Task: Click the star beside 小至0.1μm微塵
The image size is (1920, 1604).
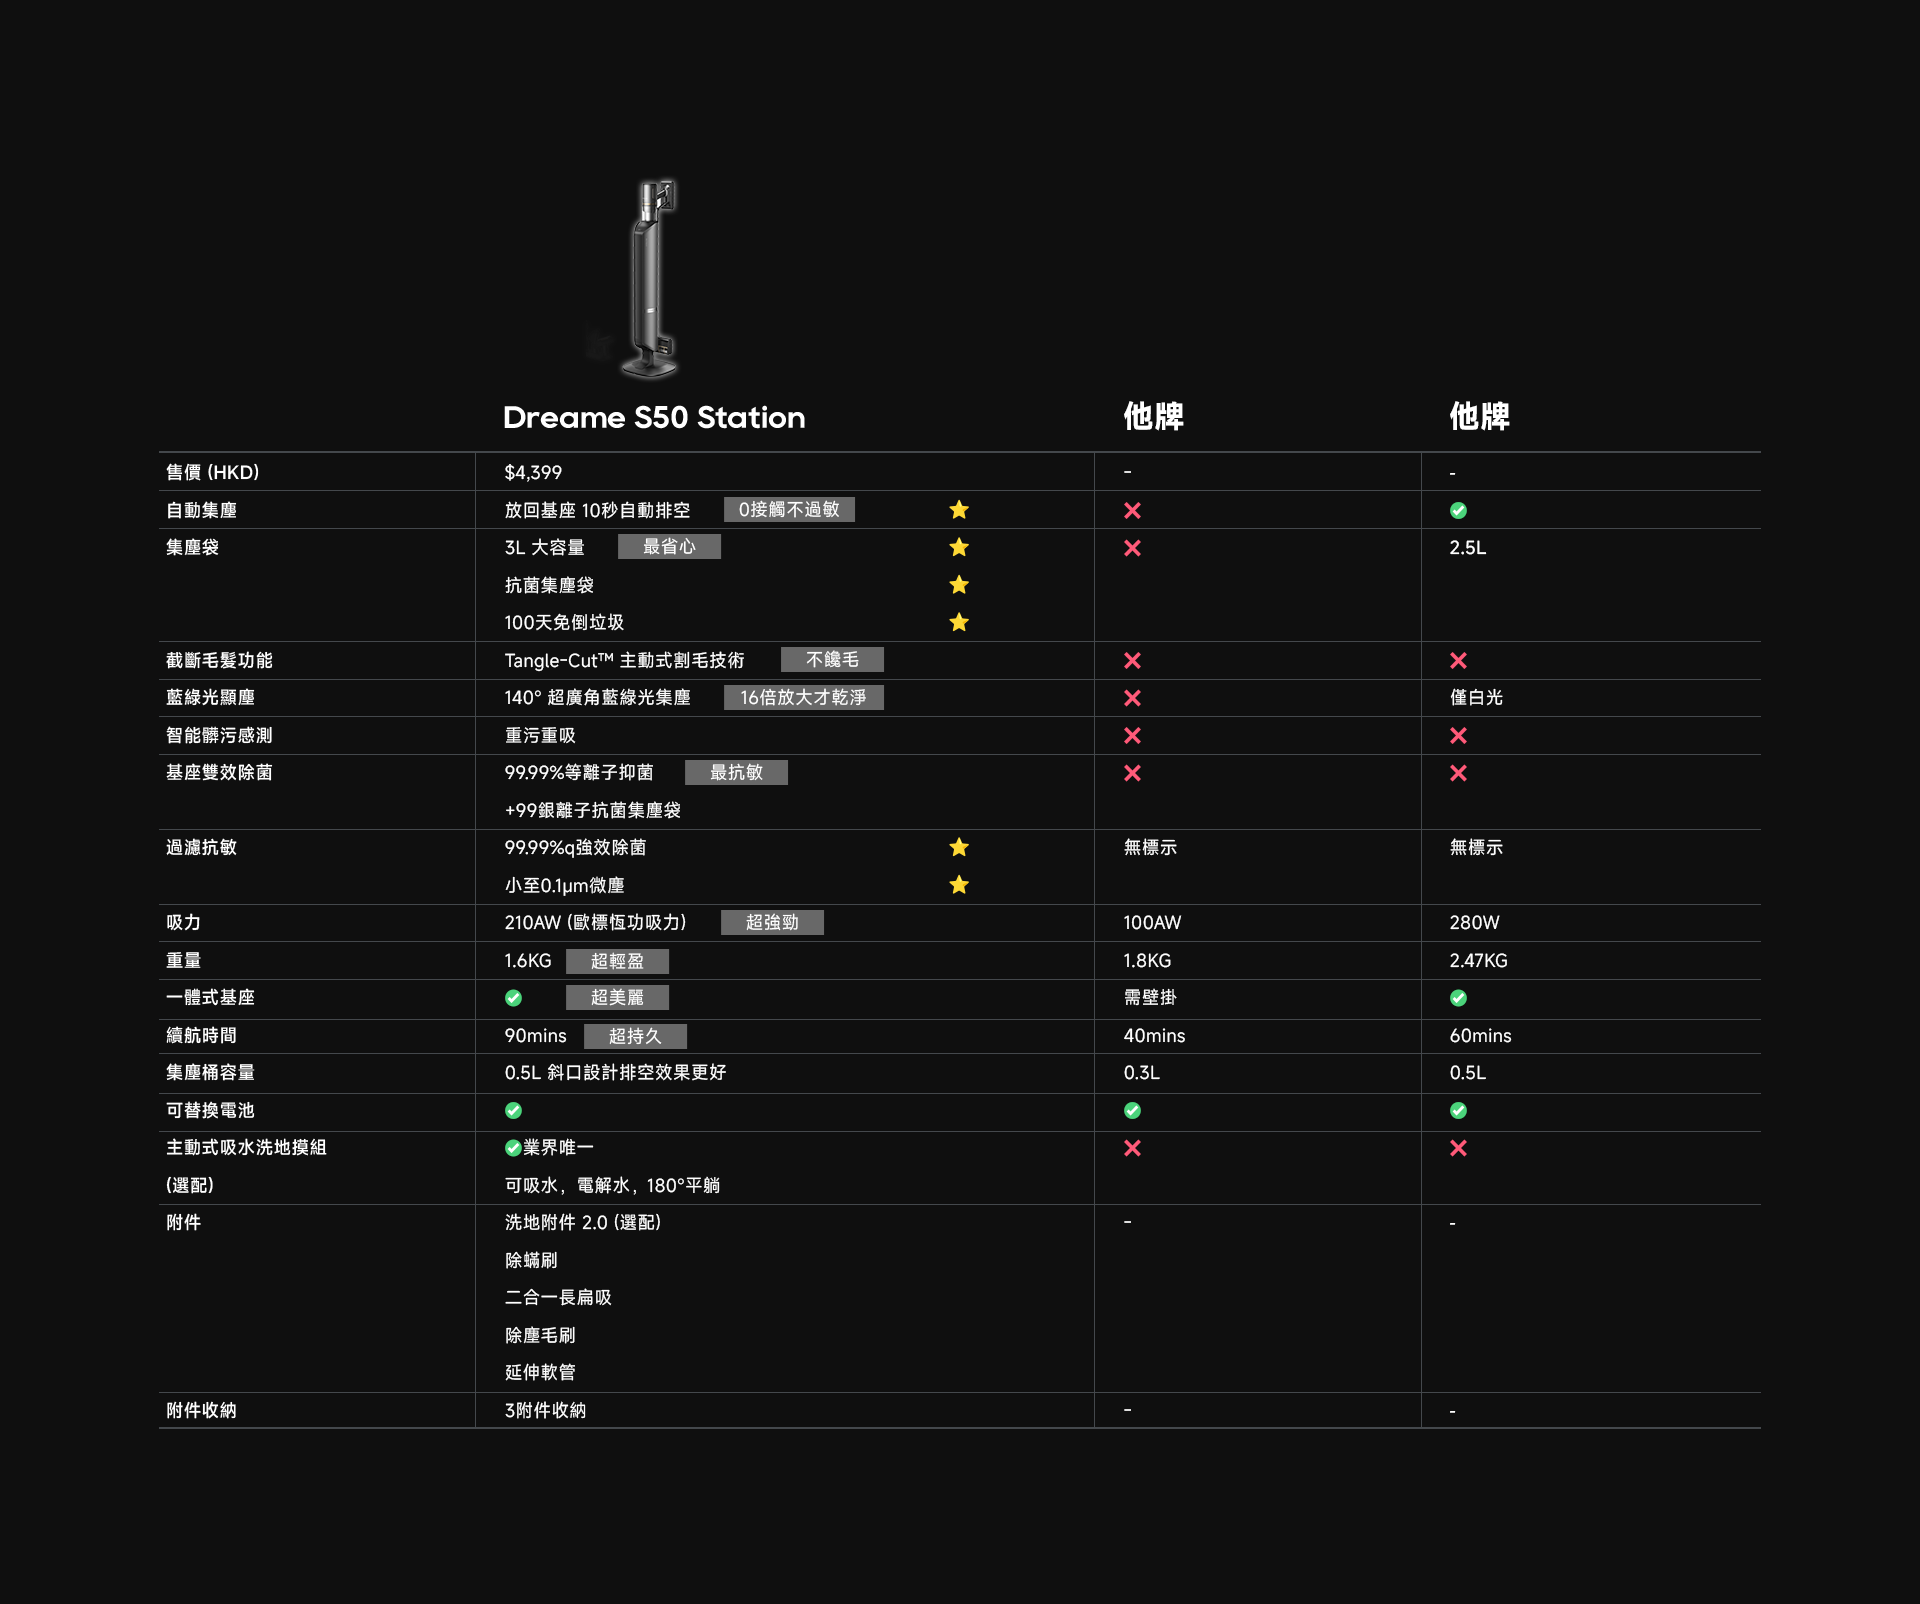Action: (959, 885)
